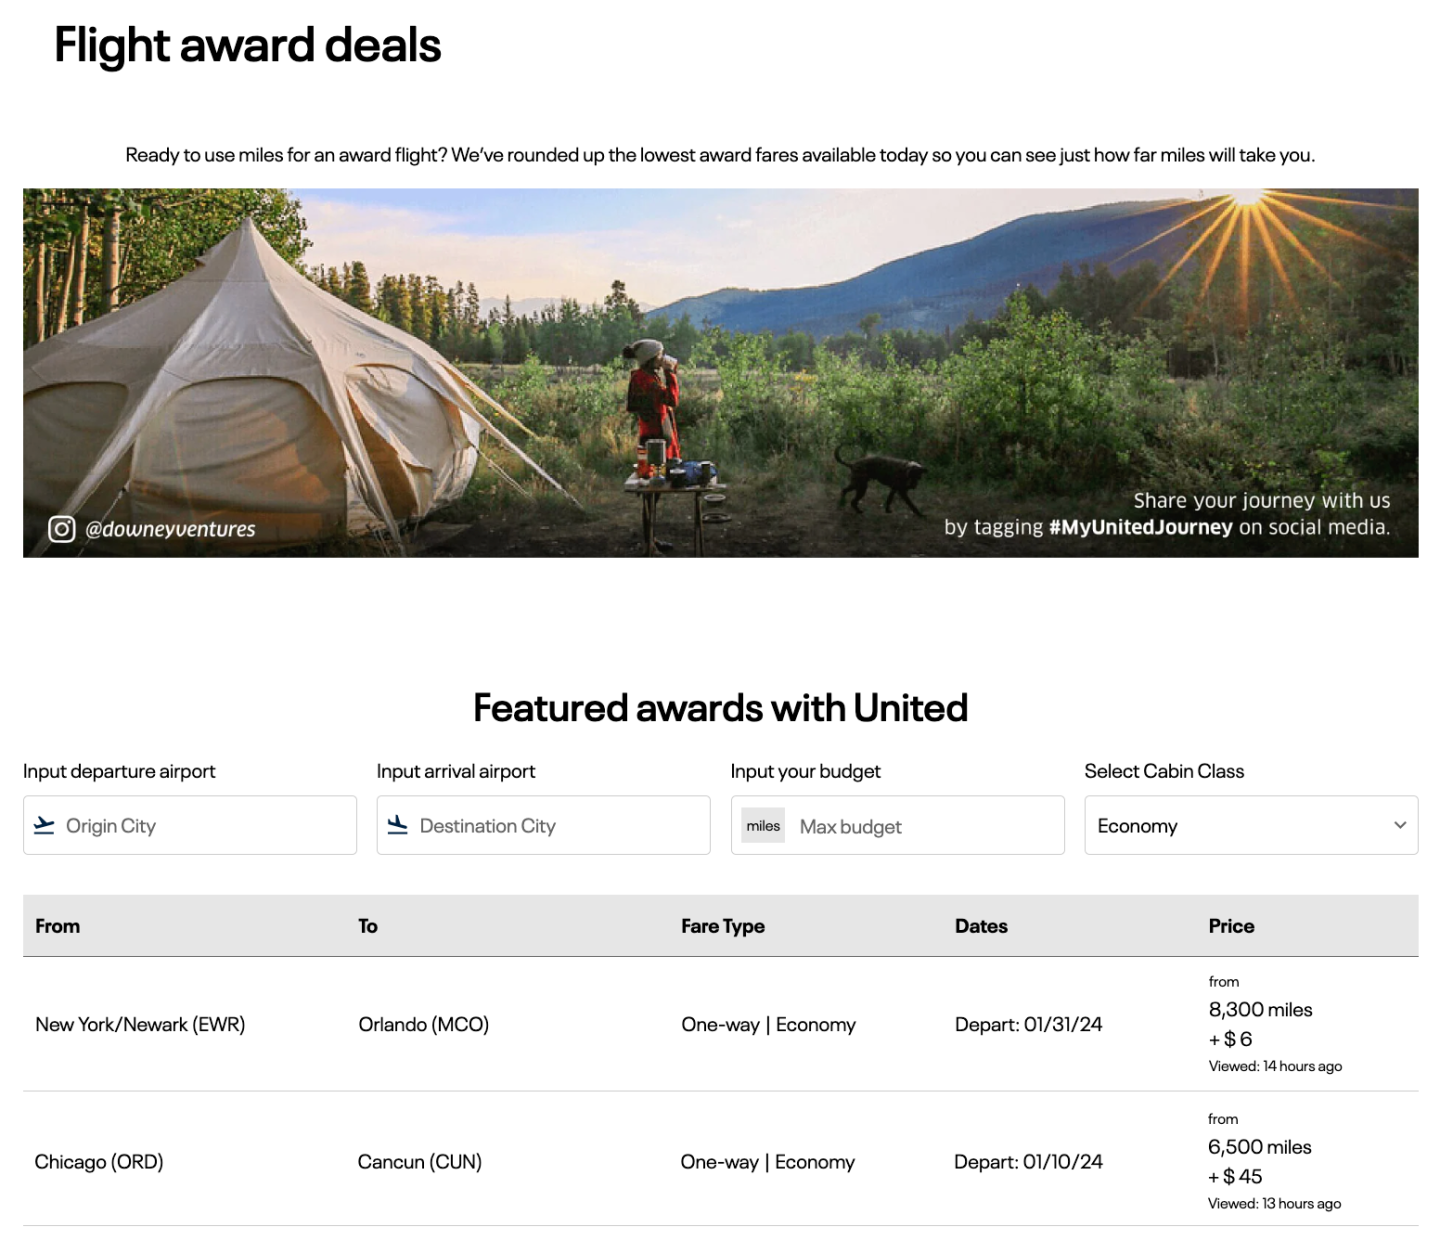
Task: Click the Price column header
Action: (x=1231, y=926)
